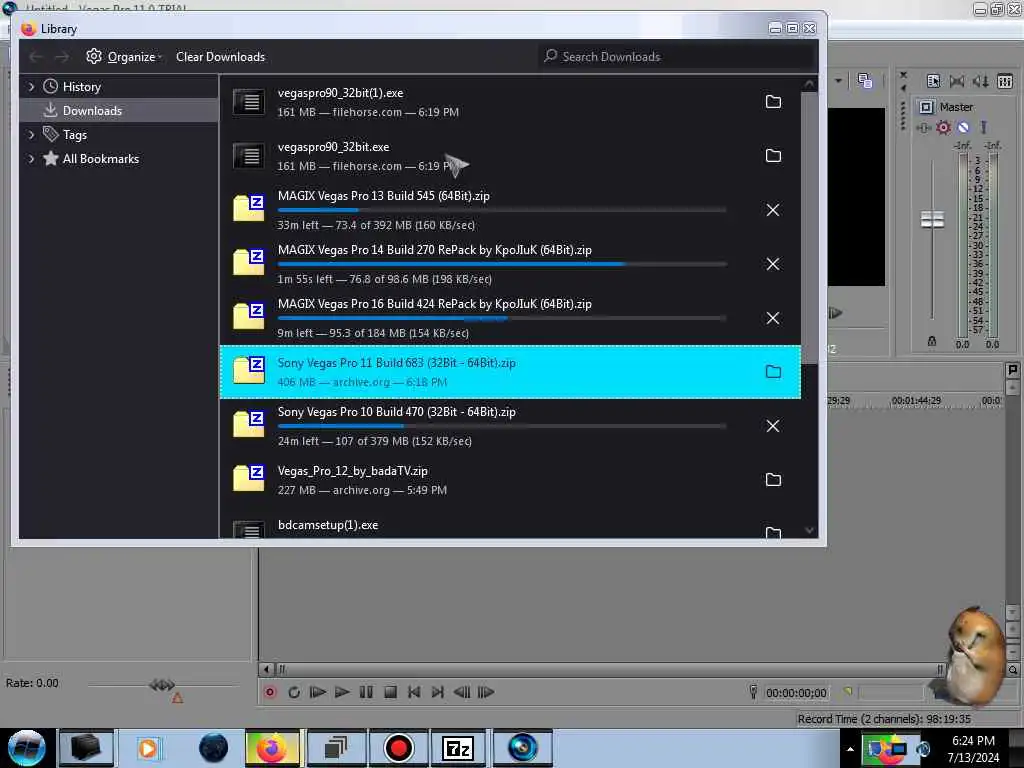The image size is (1024, 768).
Task: Select MAGIX Vegas Pro 14 Build 270 entry
Action: pyautogui.click(x=510, y=264)
